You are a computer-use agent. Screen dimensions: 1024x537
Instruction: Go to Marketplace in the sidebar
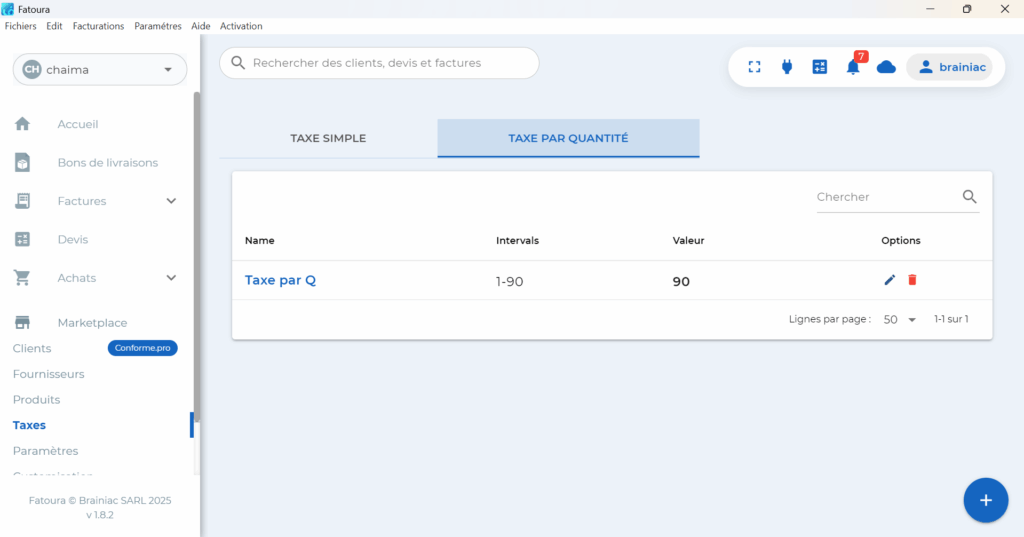pyautogui.click(x=92, y=323)
